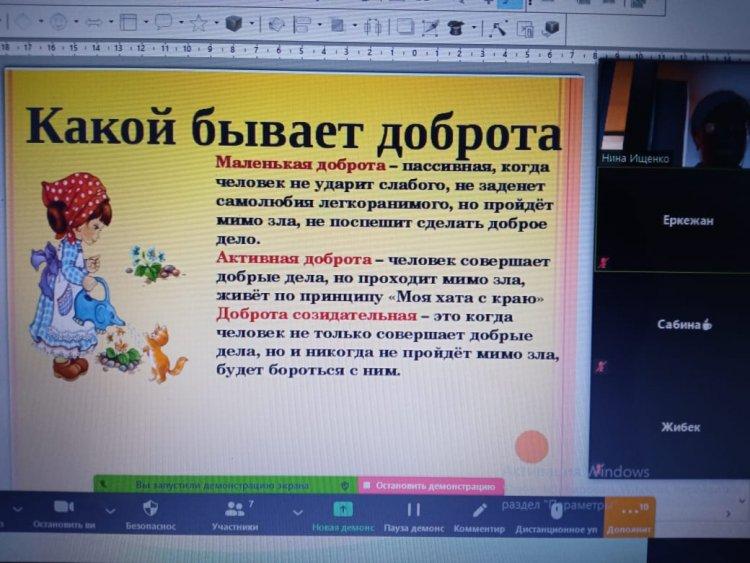Open the Basic Shapes dropdown arrow
750x563 pixels.
41,21
